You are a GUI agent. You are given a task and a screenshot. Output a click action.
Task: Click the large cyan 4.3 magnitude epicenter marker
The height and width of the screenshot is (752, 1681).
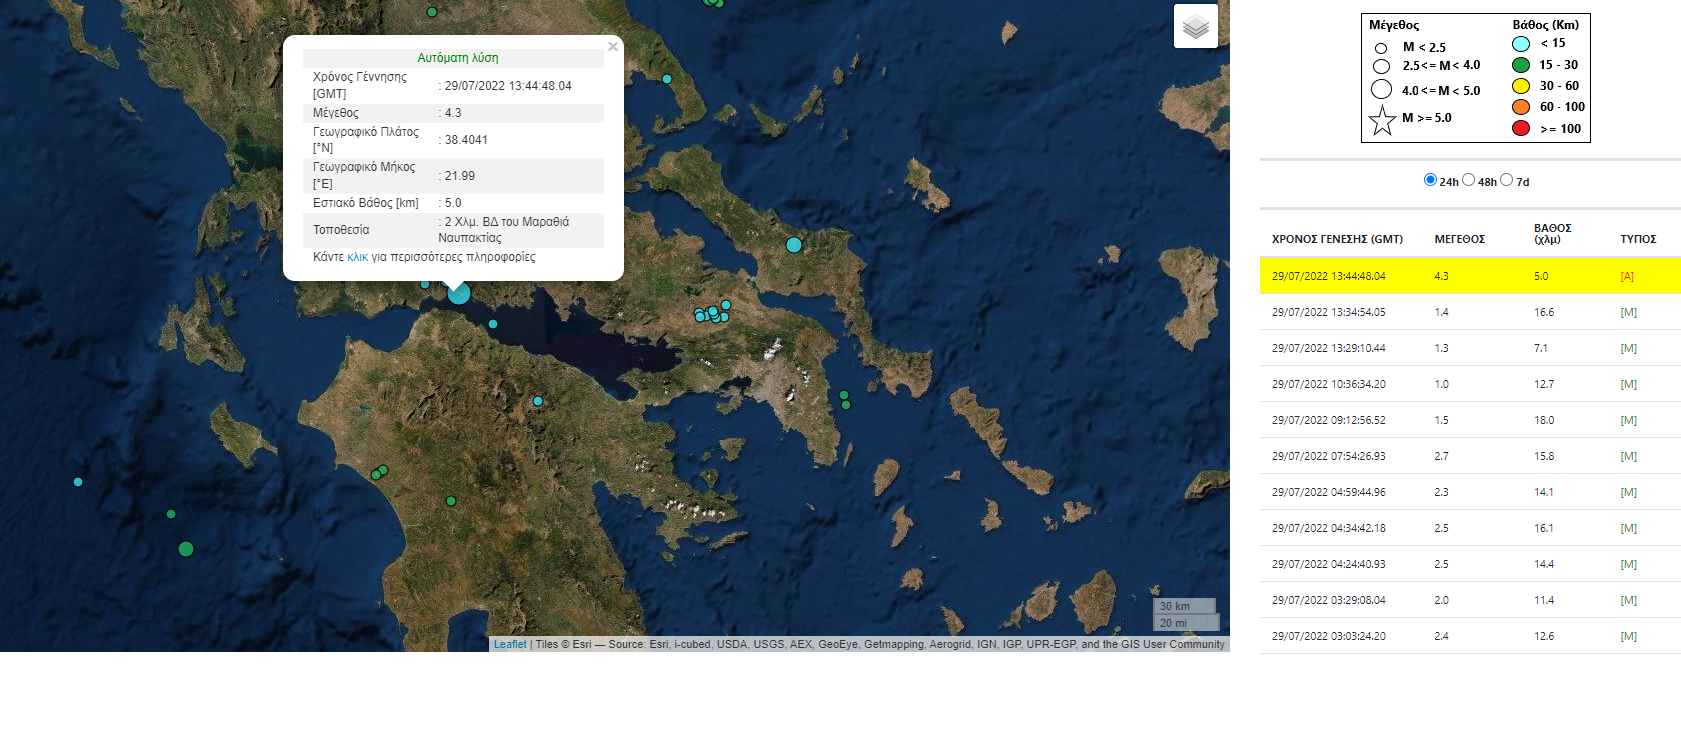click(x=459, y=293)
